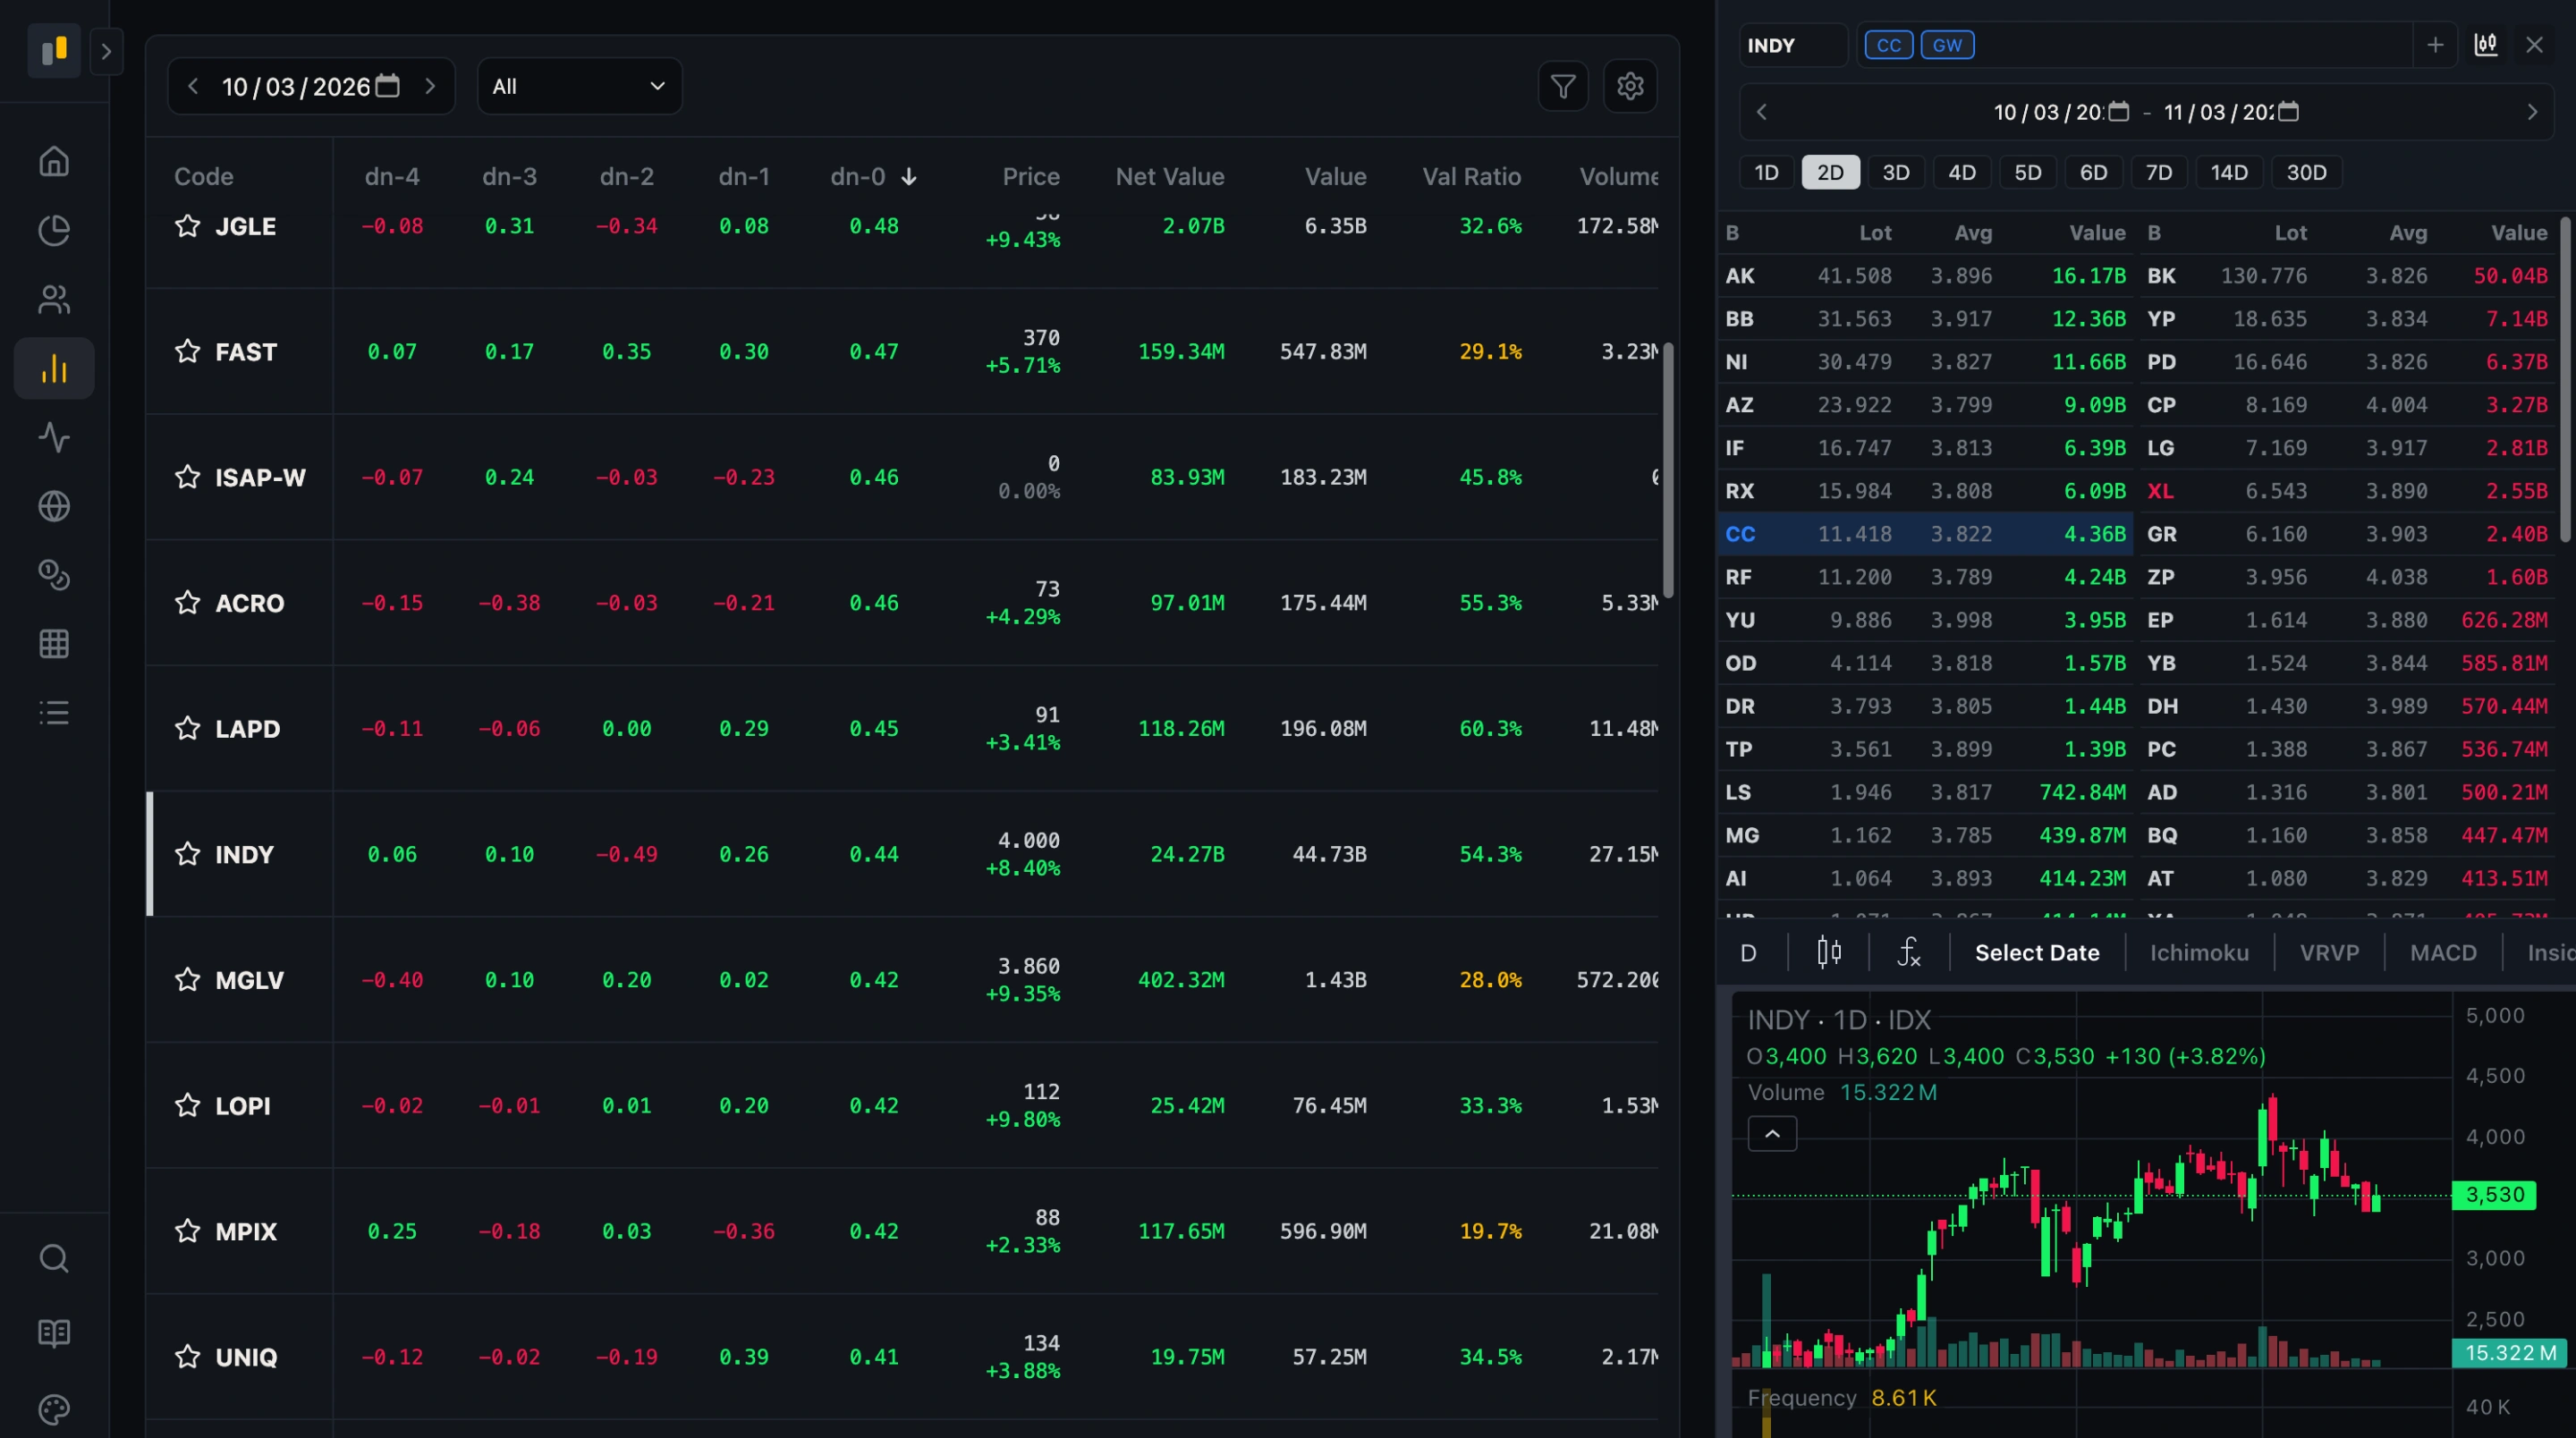Viewport: 2576px width, 1438px height.
Task: Click the activity pulse icon in the sidebar
Action: [53, 437]
